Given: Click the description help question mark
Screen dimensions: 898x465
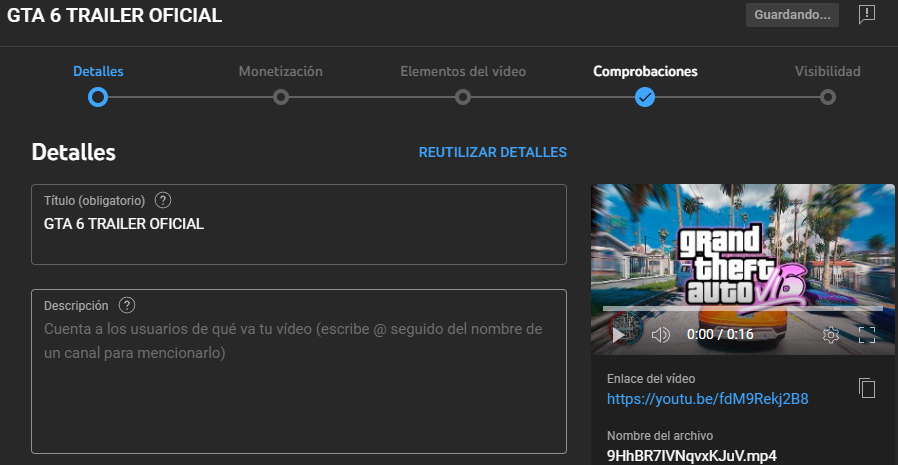Looking at the screenshot, I should click(127, 305).
